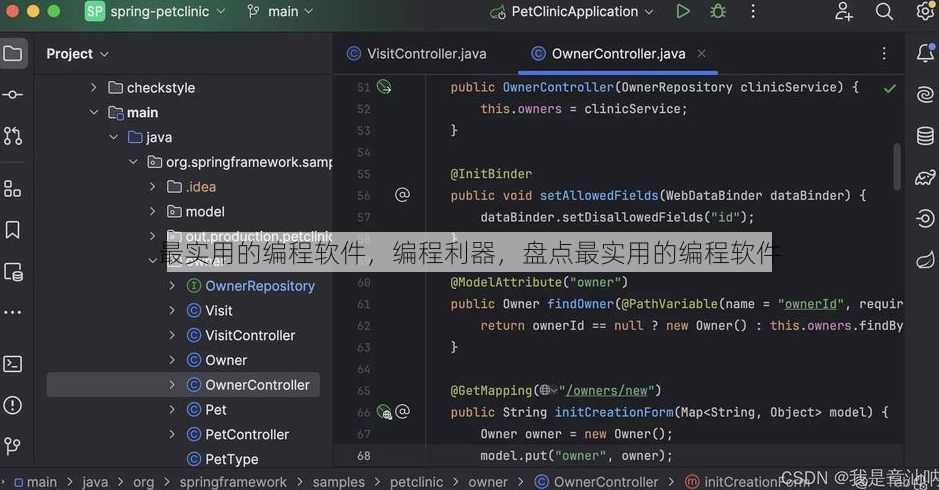Expand the OwnerRepository node

[x=172, y=286]
